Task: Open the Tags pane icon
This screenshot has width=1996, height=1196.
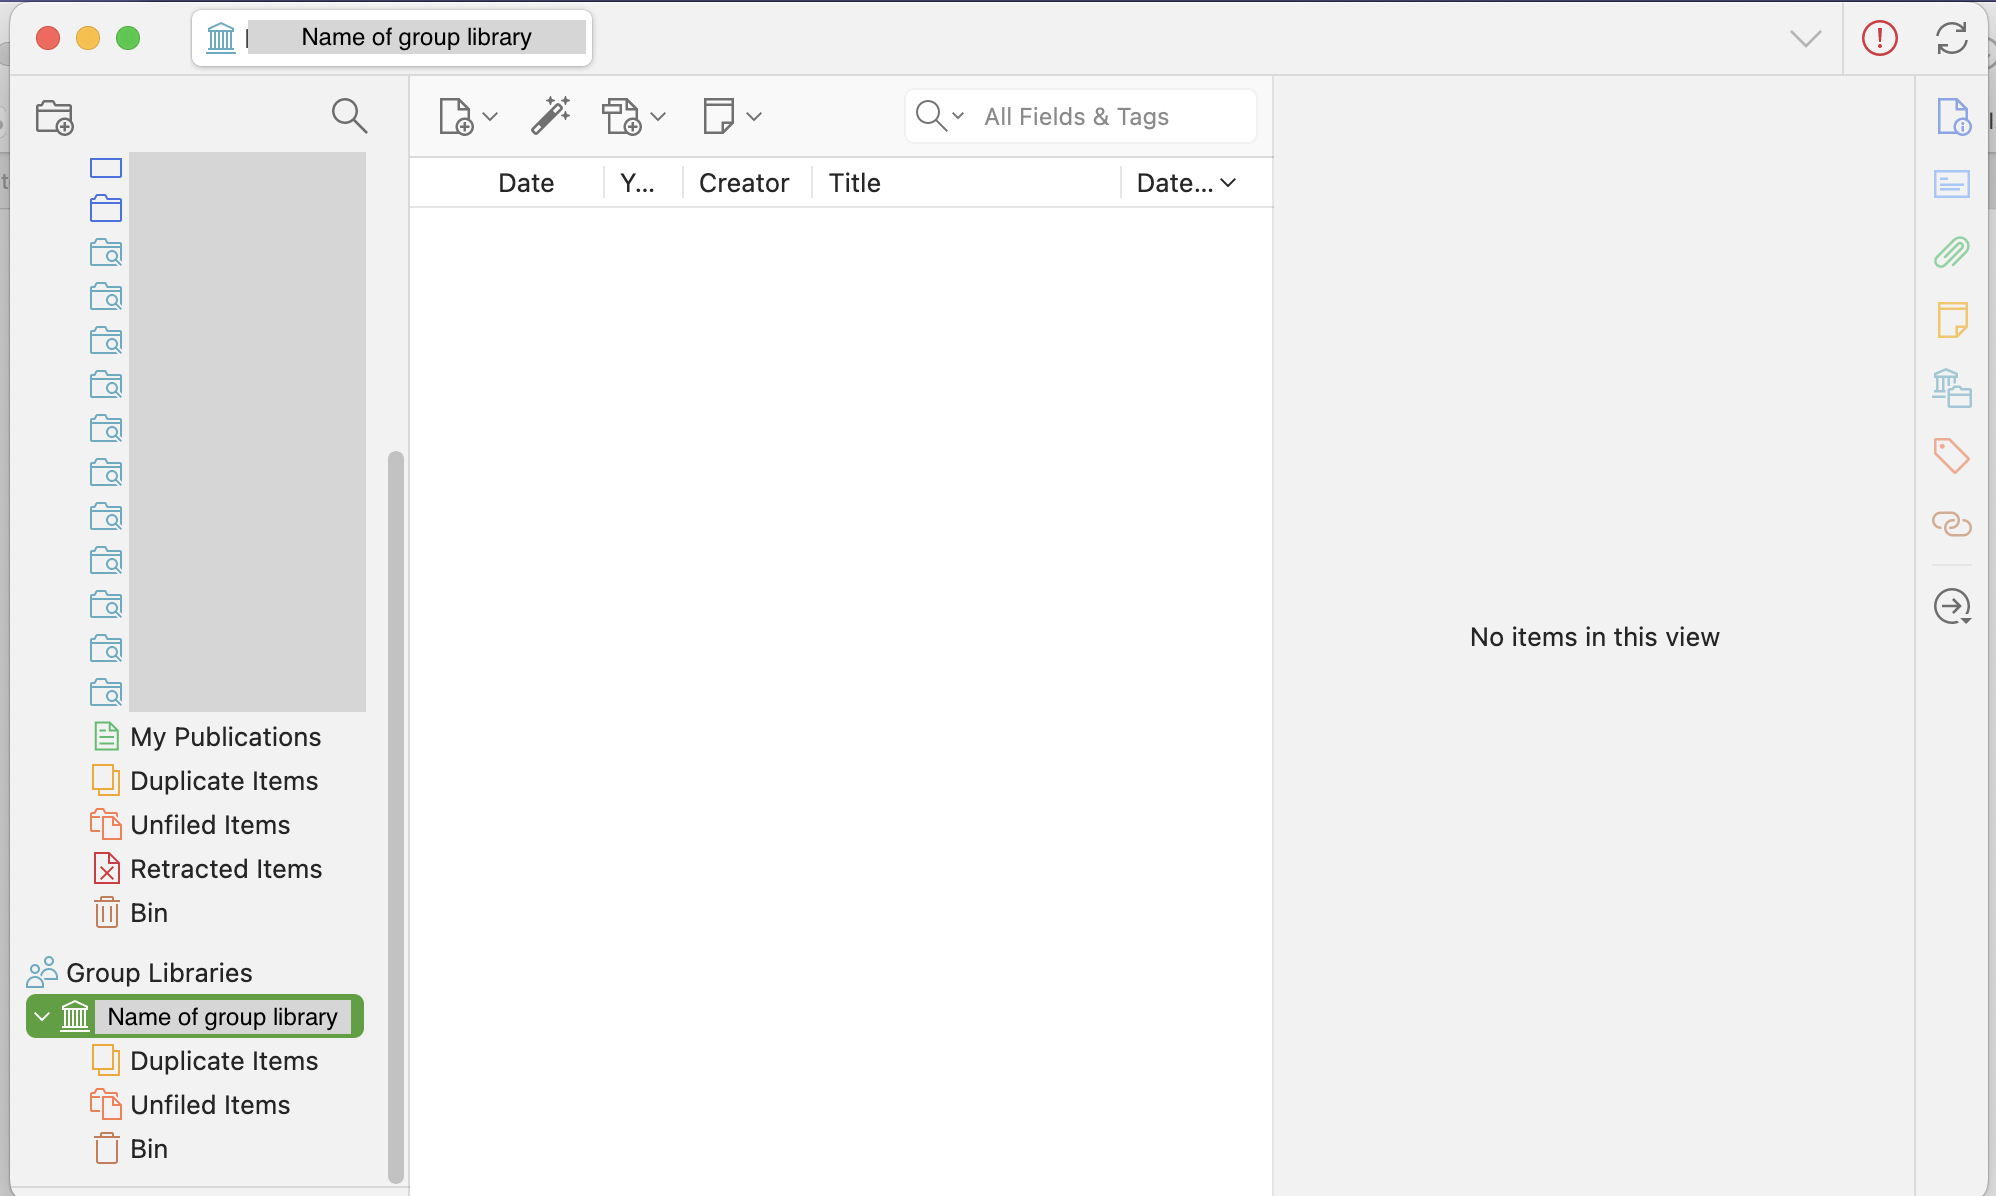Action: (x=1951, y=456)
